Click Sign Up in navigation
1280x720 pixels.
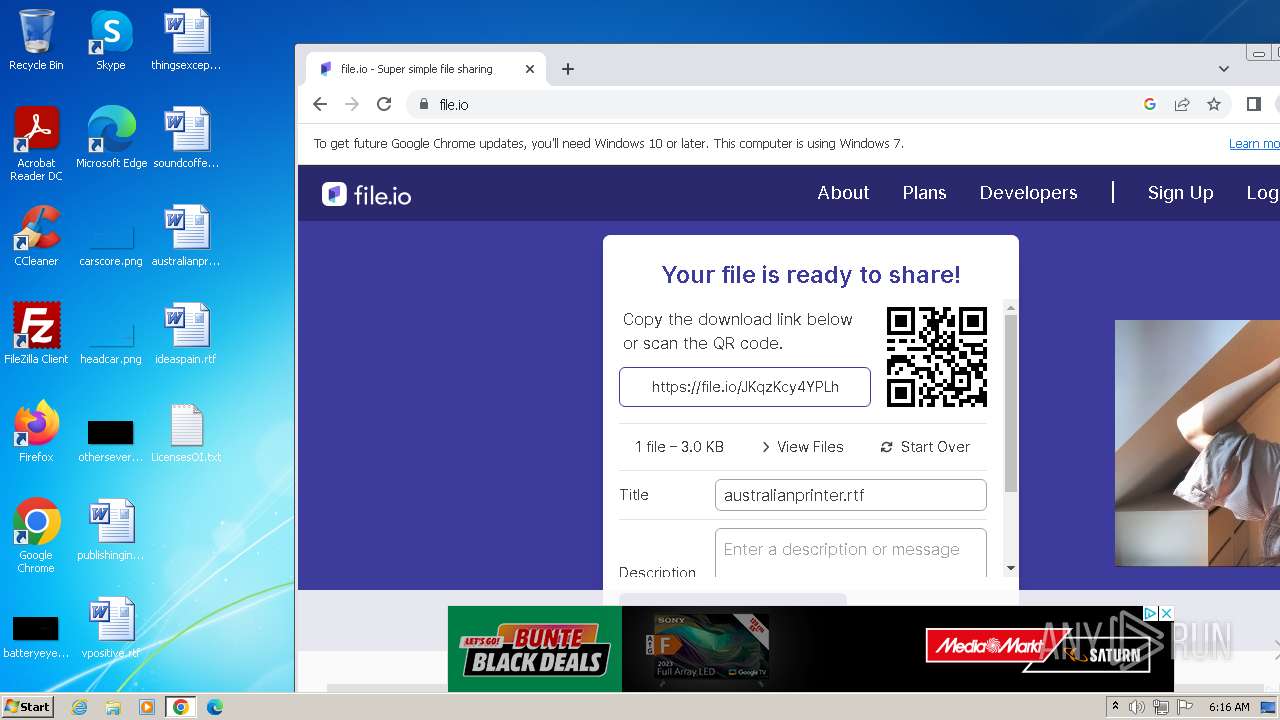(1180, 193)
